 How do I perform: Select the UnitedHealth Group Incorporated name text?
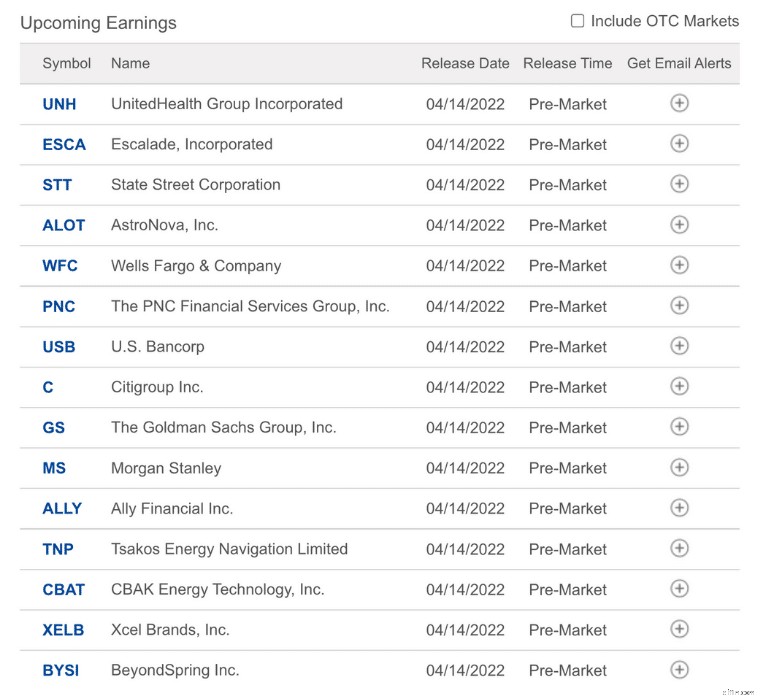[x=227, y=104]
